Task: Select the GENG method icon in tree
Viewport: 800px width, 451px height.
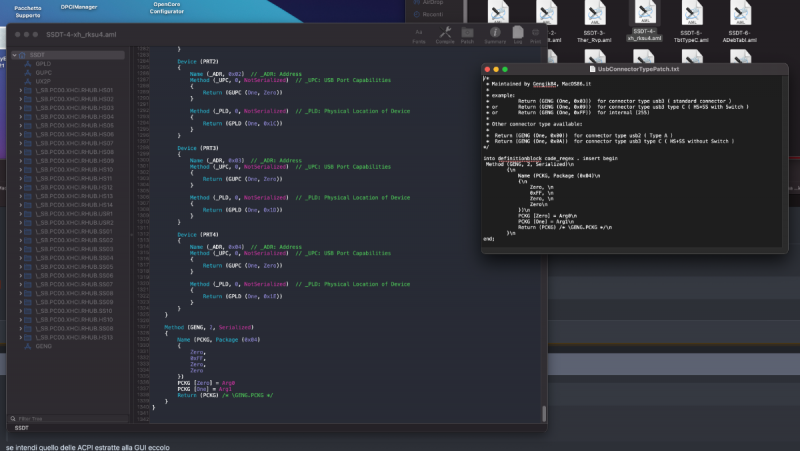Action: 28,346
